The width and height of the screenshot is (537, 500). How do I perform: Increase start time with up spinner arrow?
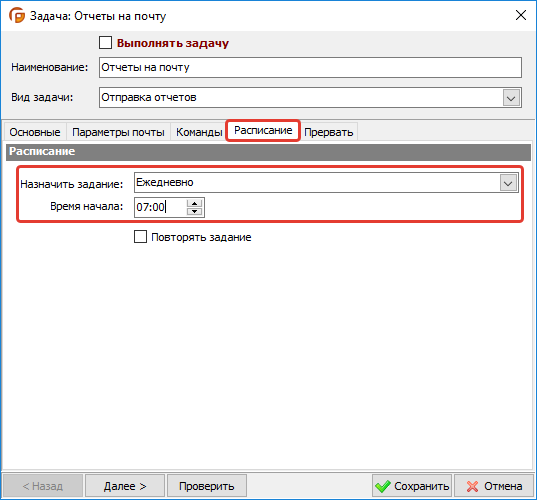(x=195, y=203)
